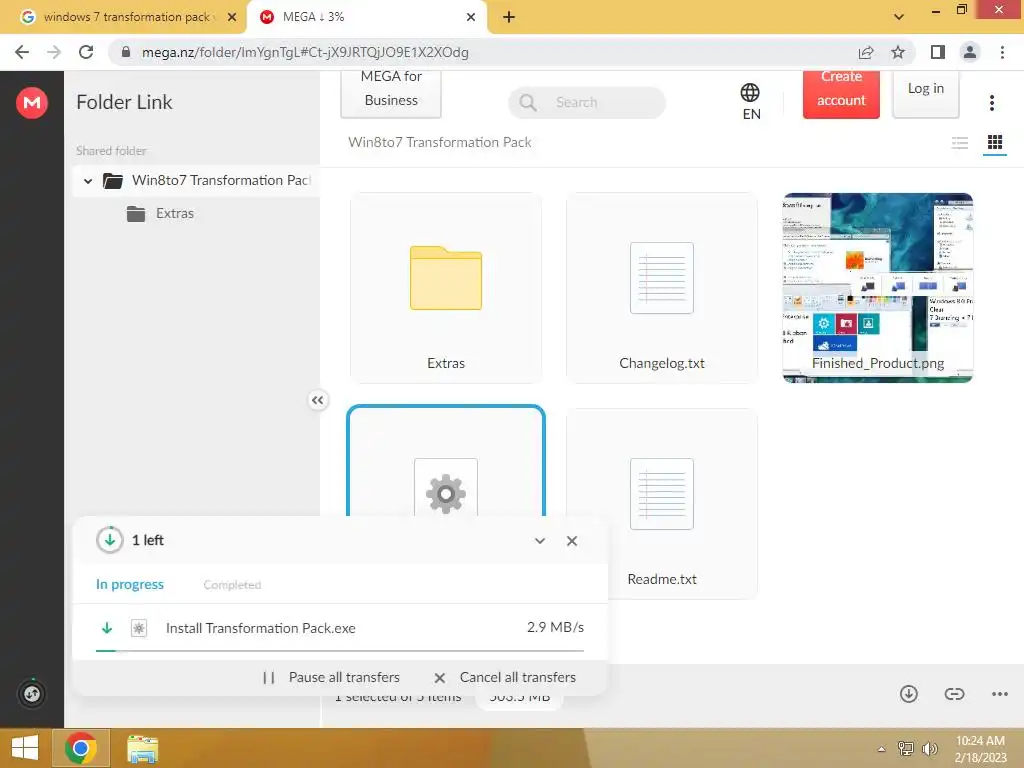Click the address bar URL
Image resolution: width=1024 pixels, height=768 pixels.
point(305,52)
